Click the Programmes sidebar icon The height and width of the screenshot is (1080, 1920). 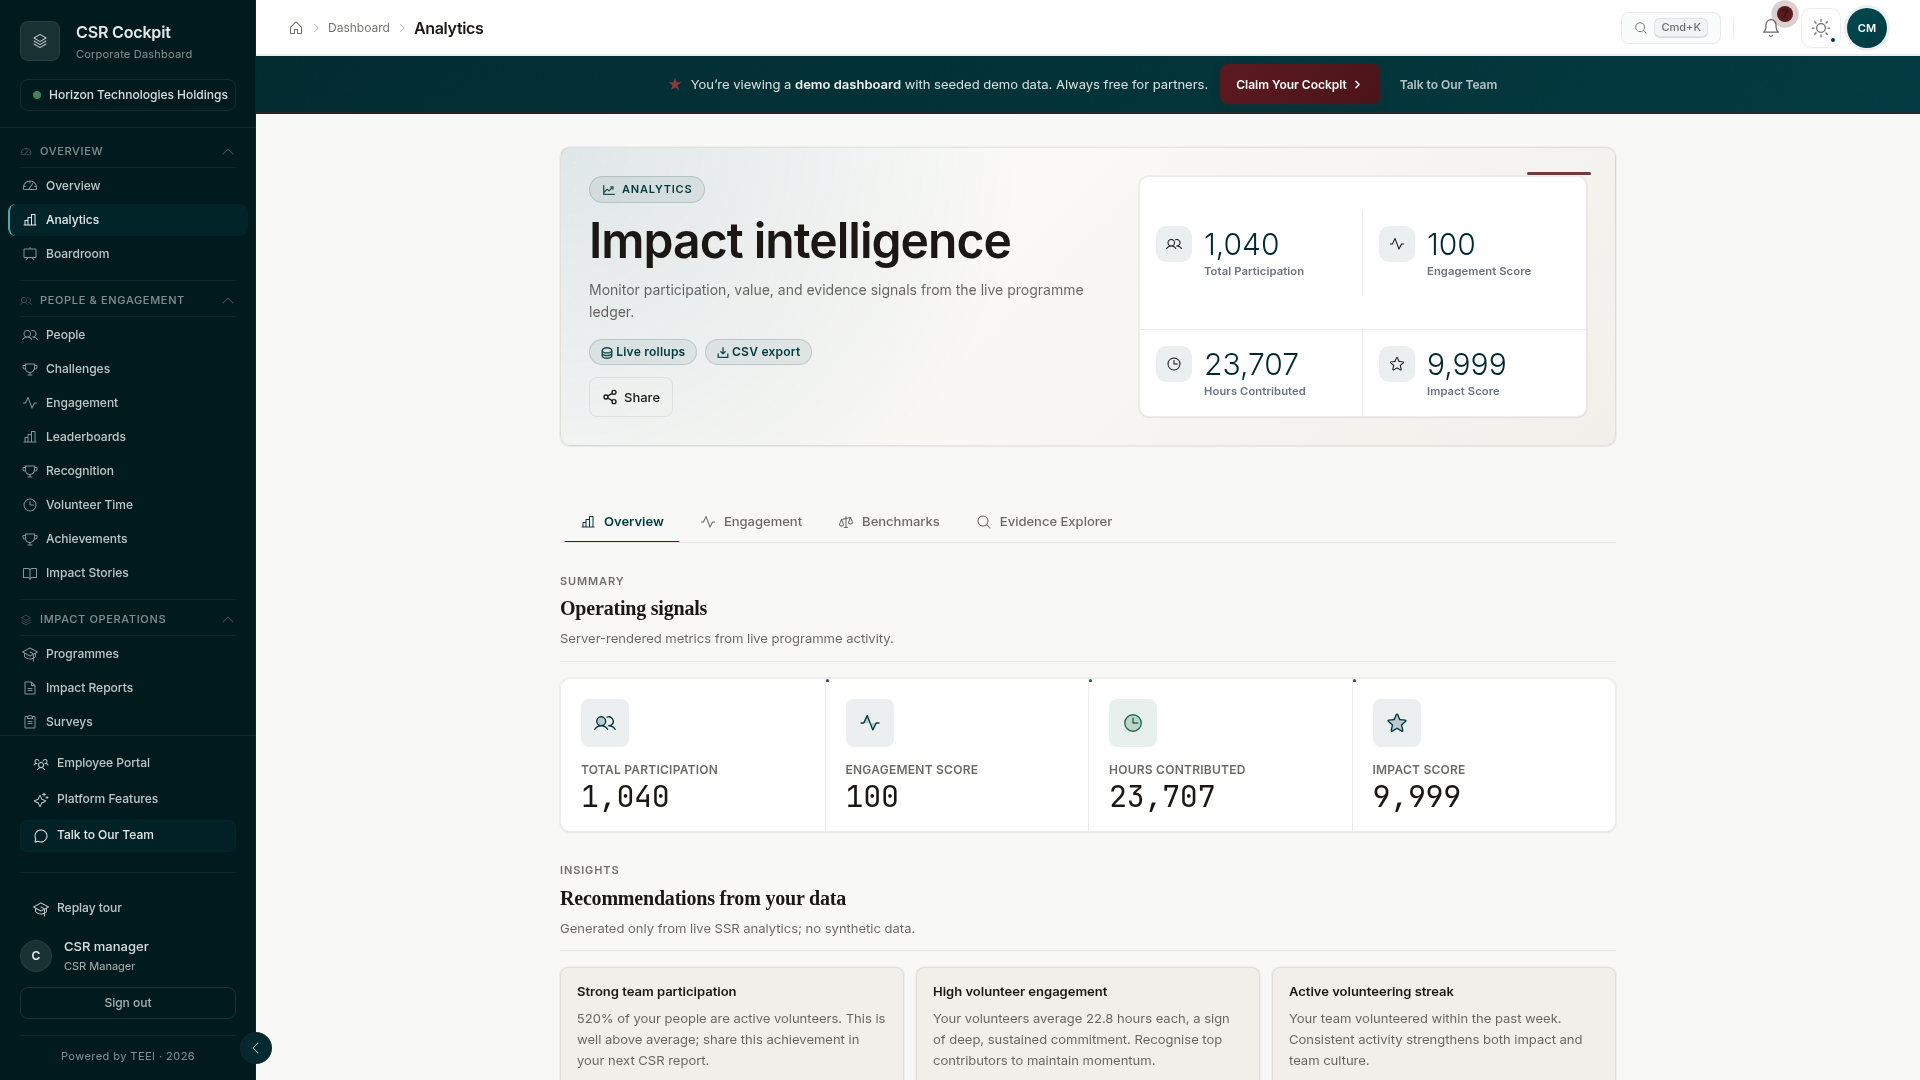coord(30,654)
